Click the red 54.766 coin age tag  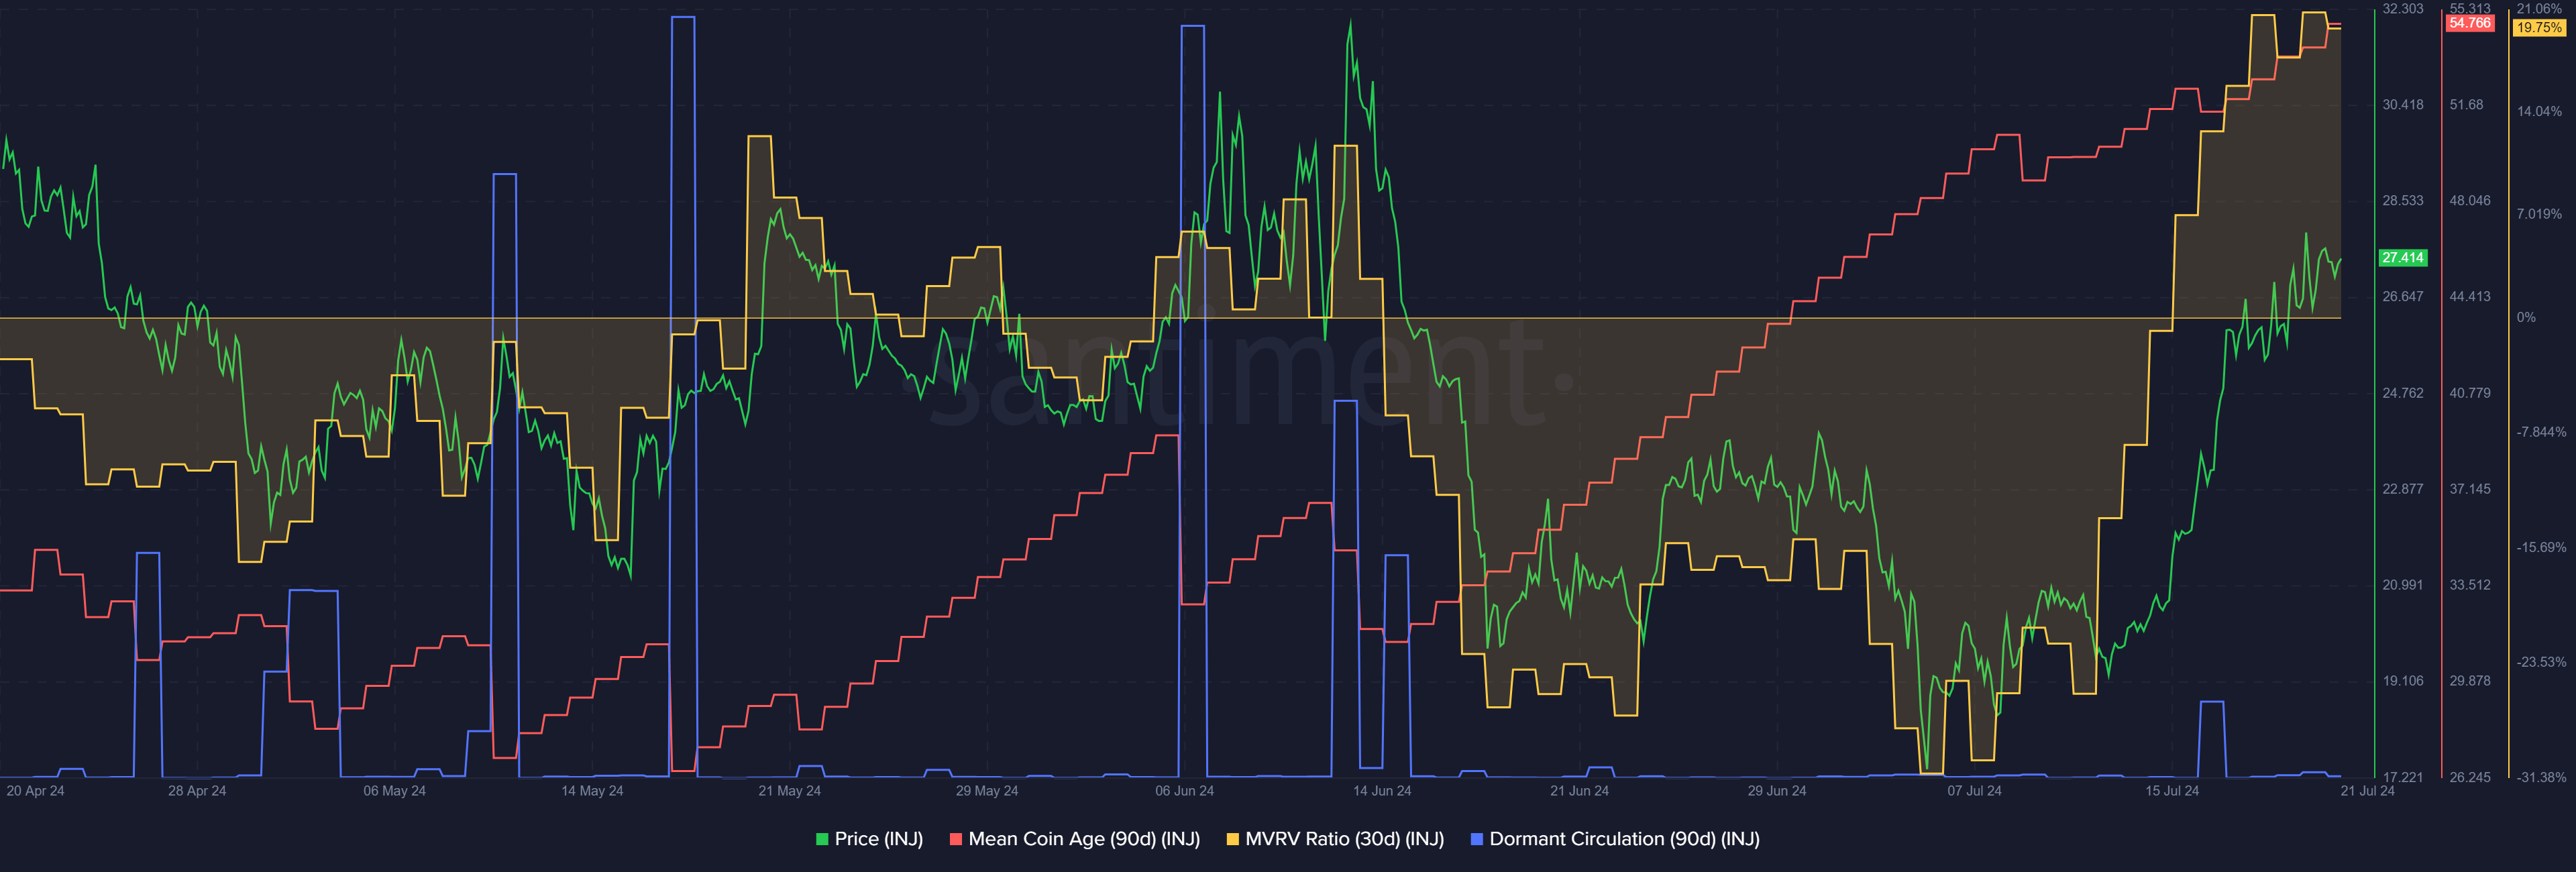click(x=2470, y=23)
